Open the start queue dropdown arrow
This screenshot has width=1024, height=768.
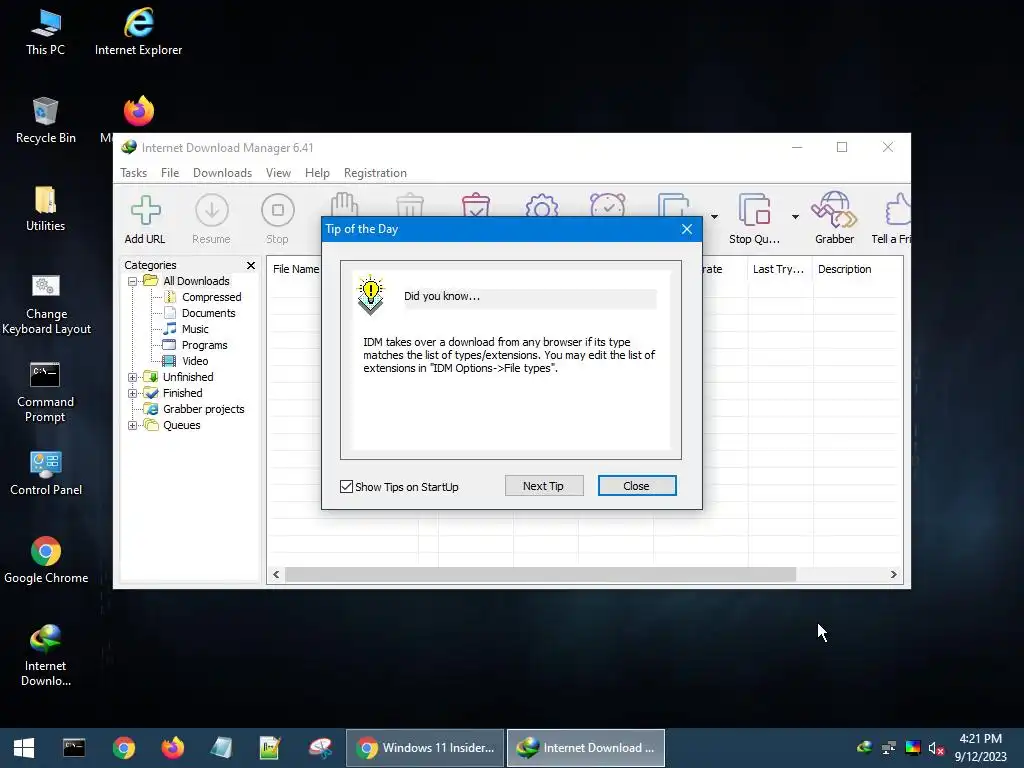(x=714, y=217)
